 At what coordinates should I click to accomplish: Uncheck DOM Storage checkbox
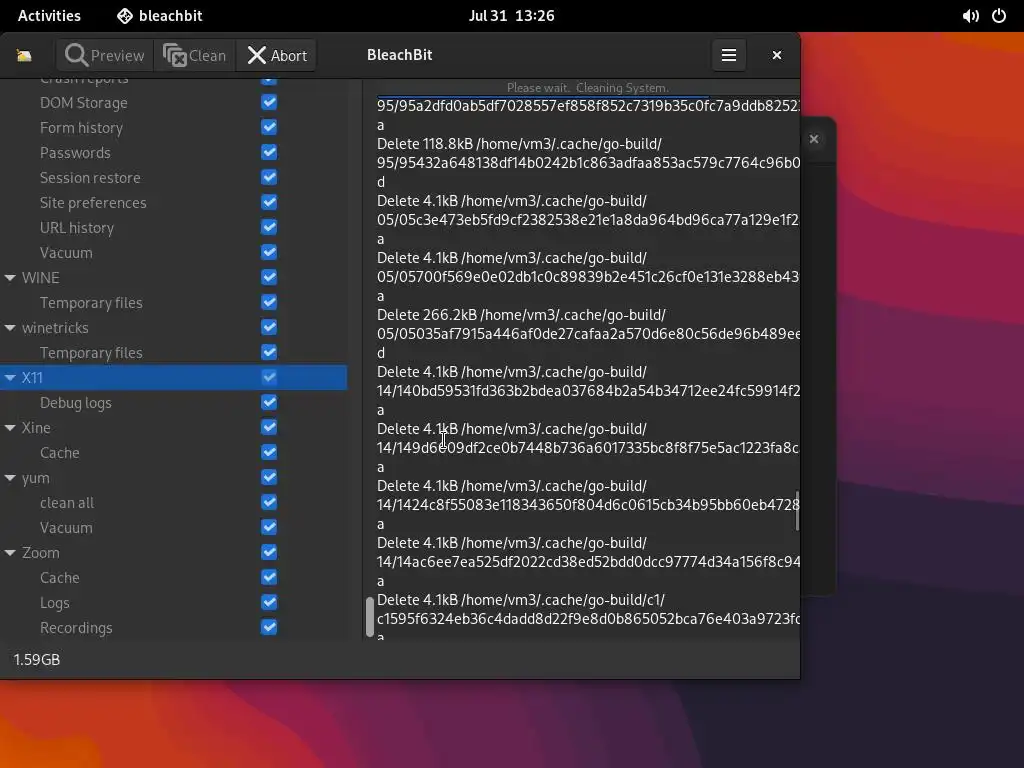click(269, 103)
